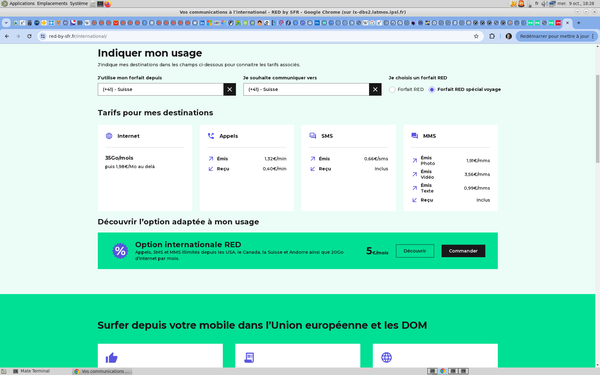Viewport: 600px width, 375px height.
Task: Click the '0,40€/min' received call rate
Action: (274, 169)
